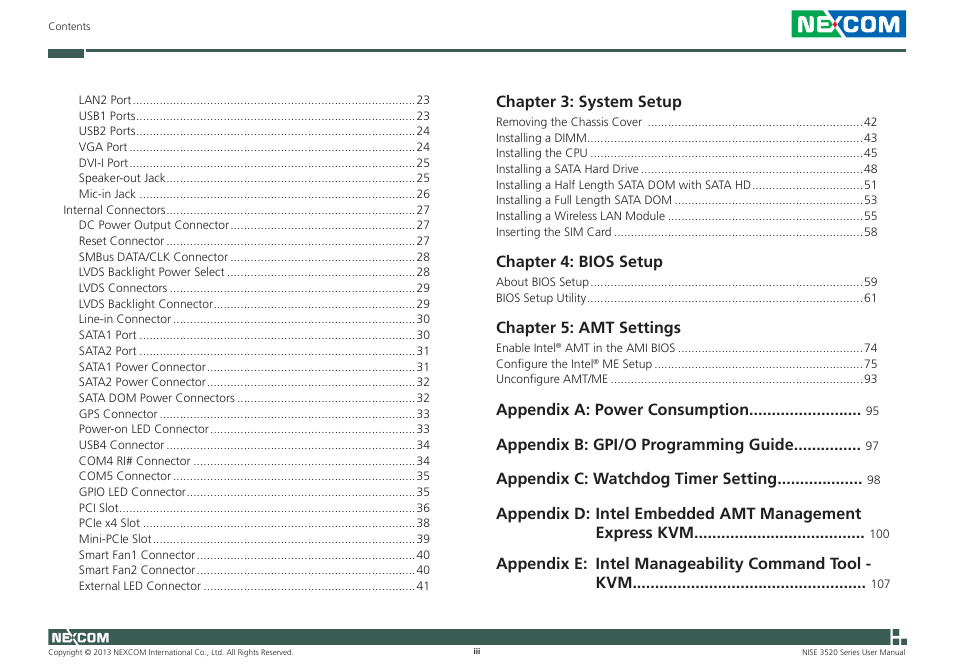Screen dimensions: 954x672
Task: Open SMBus DATA/CLK Connector entry
Action: tap(254, 257)
